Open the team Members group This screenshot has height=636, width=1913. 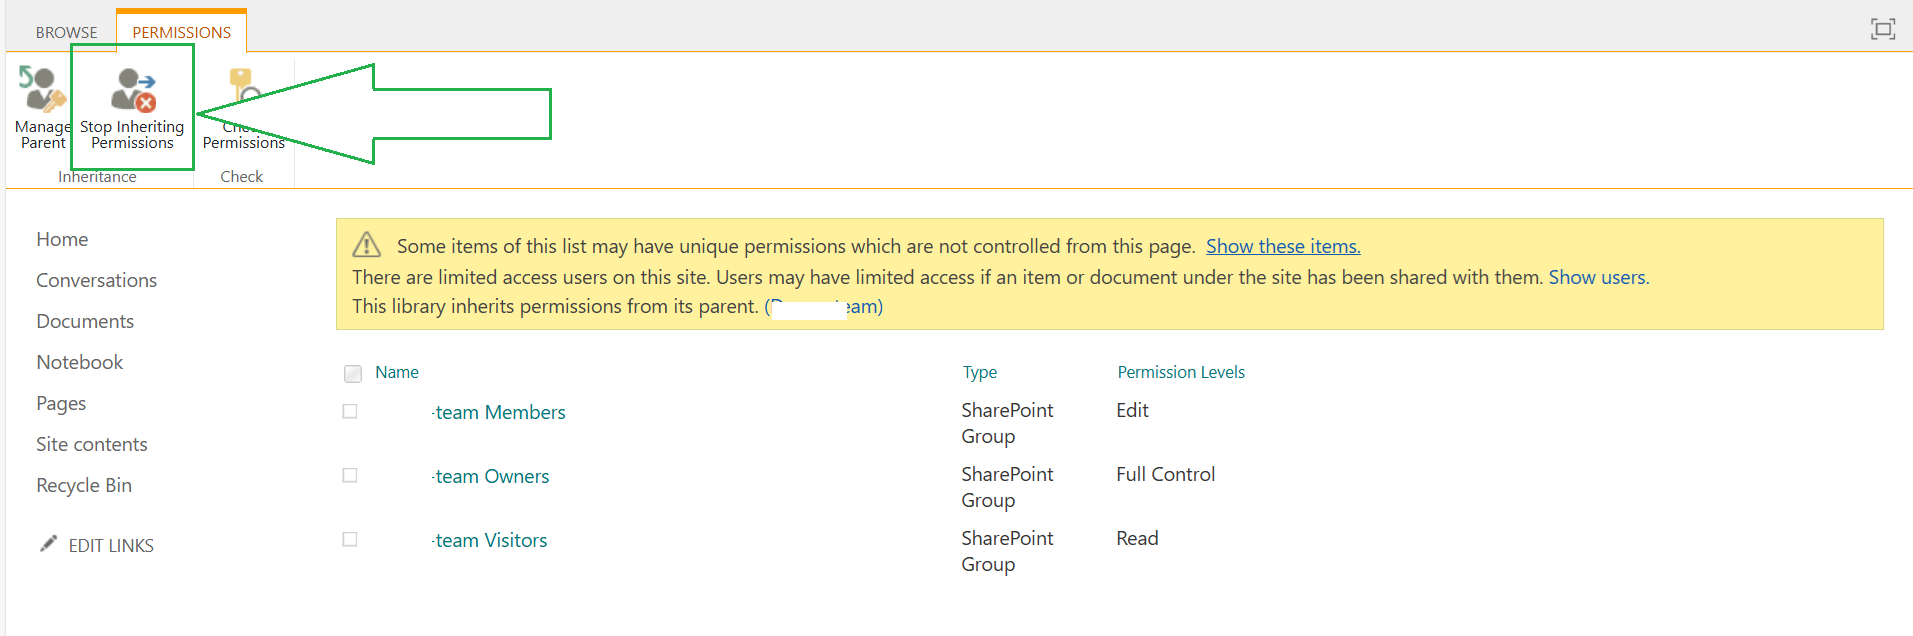499,412
